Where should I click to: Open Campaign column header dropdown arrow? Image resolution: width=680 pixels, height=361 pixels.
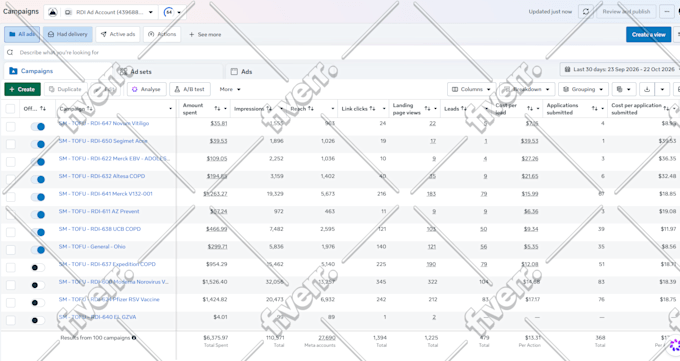170,109
